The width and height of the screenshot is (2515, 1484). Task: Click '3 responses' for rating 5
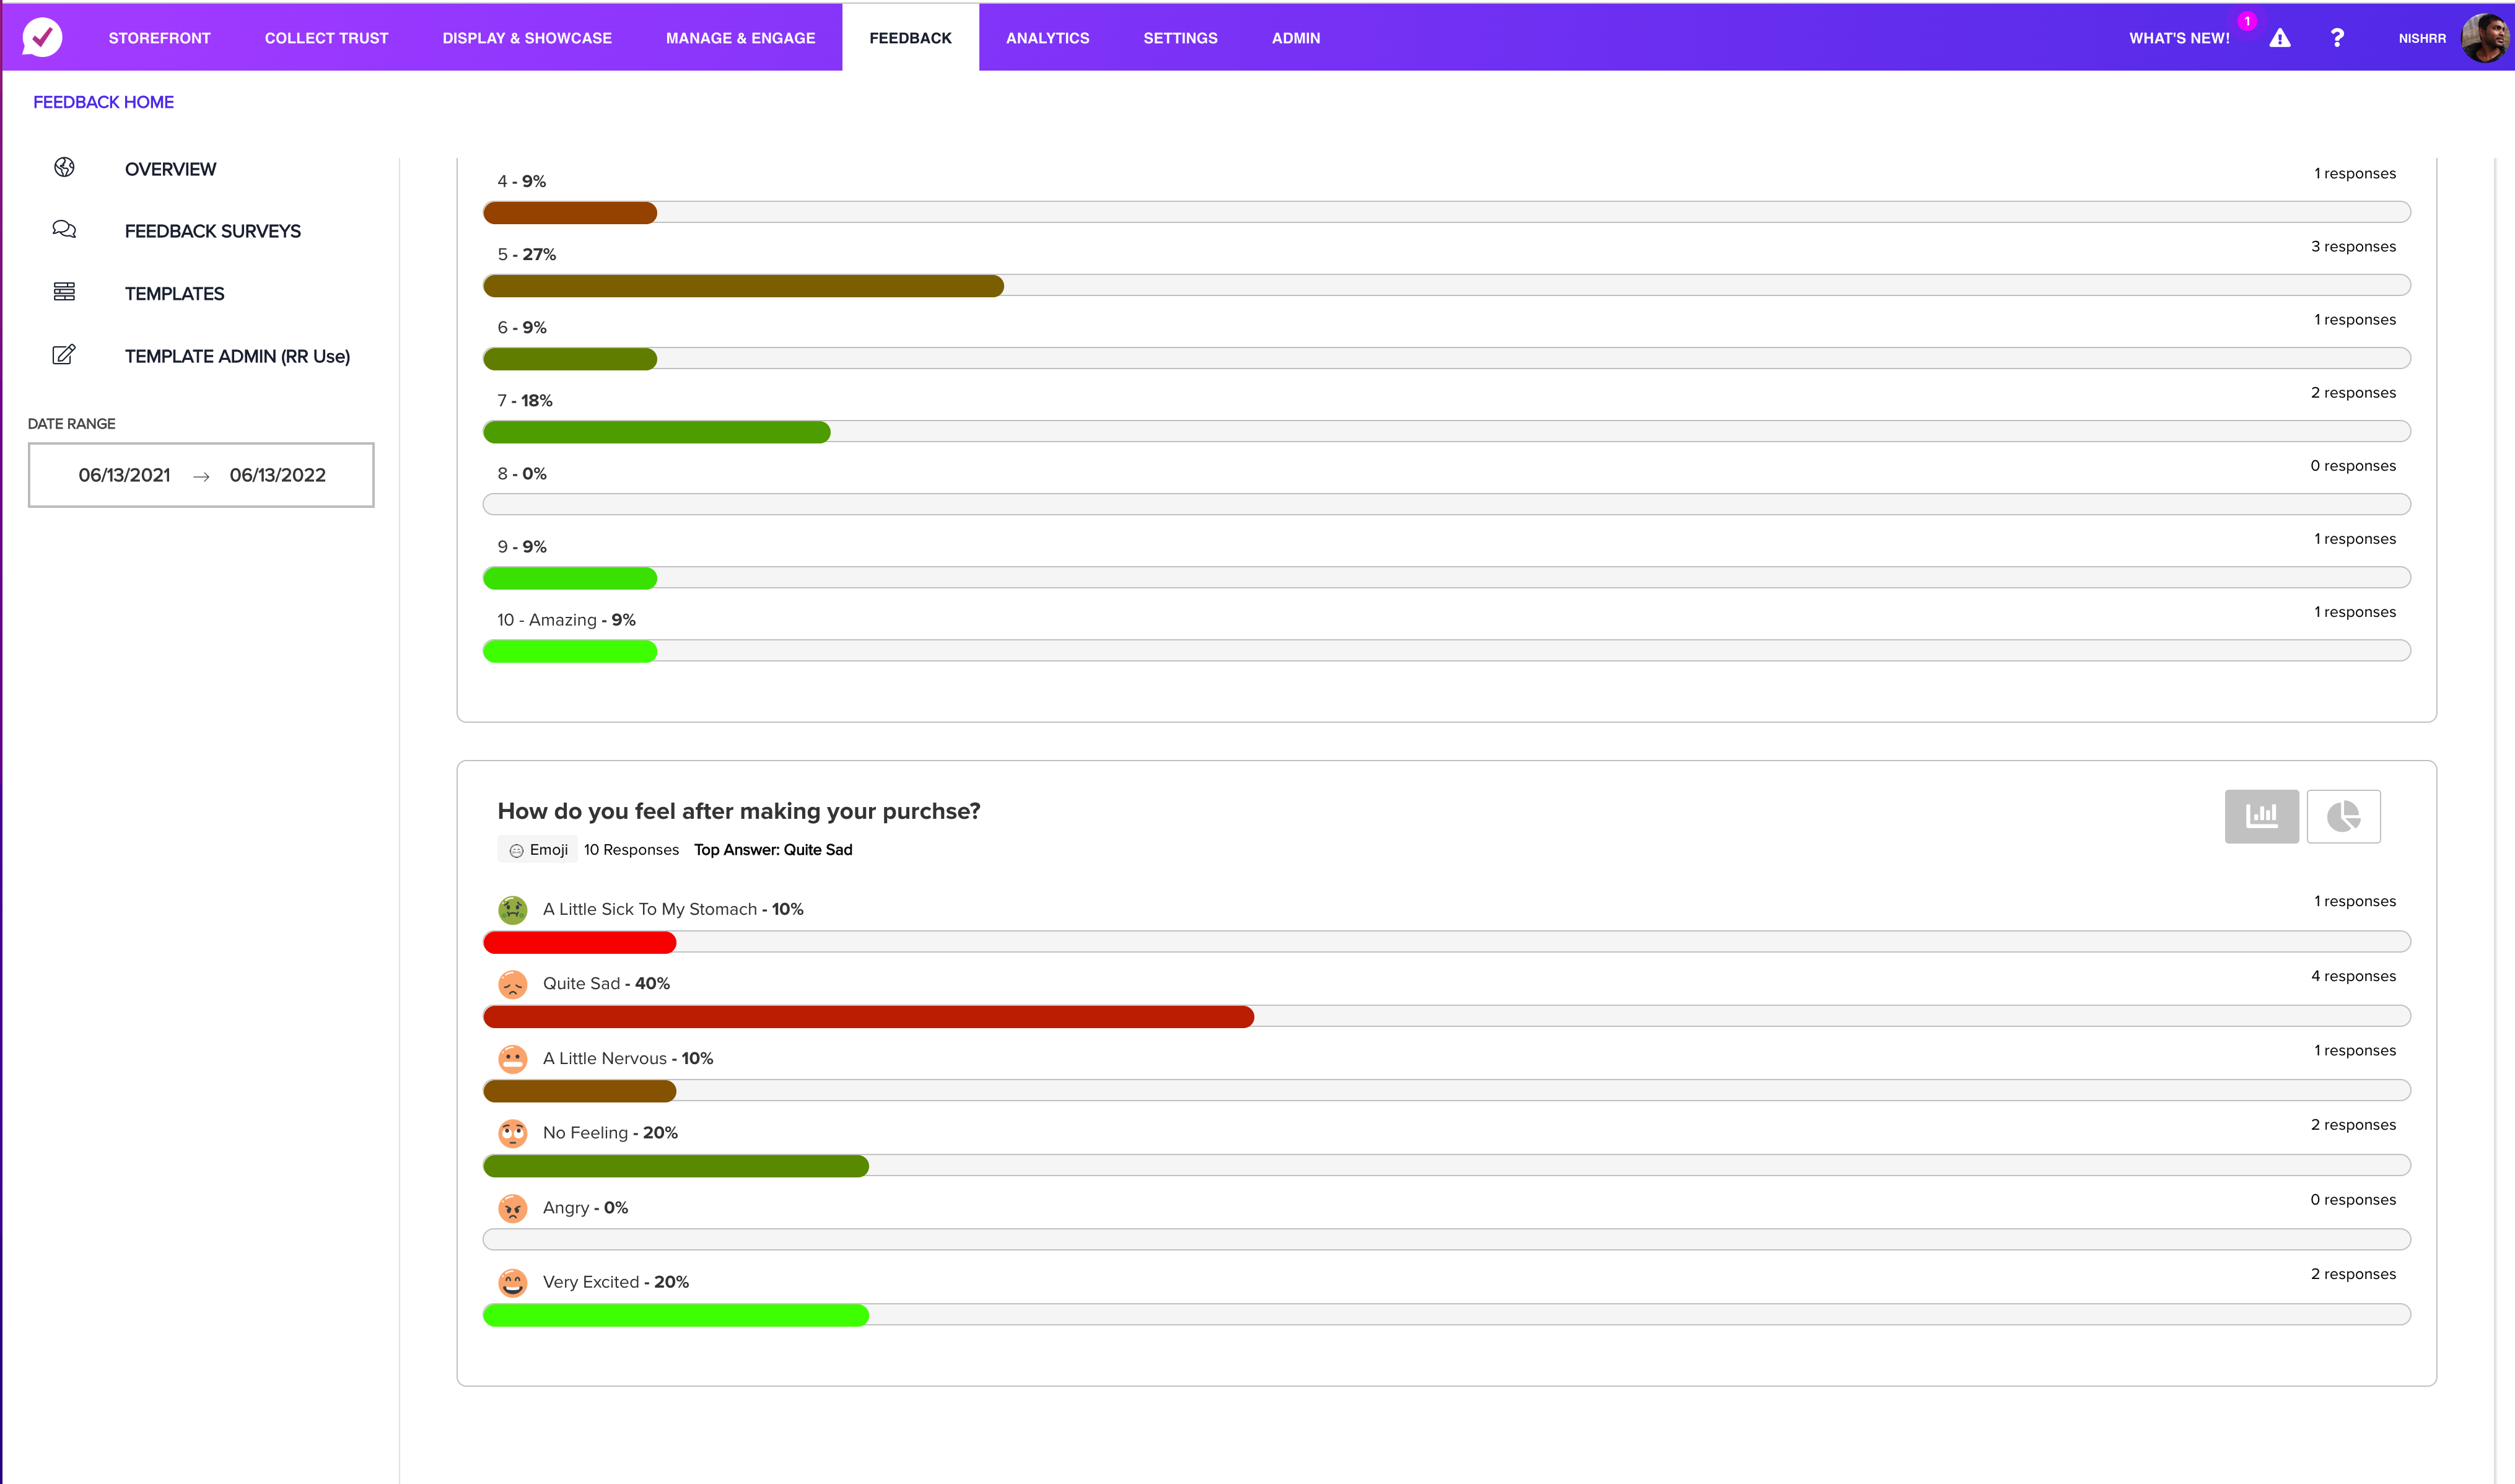tap(2353, 246)
